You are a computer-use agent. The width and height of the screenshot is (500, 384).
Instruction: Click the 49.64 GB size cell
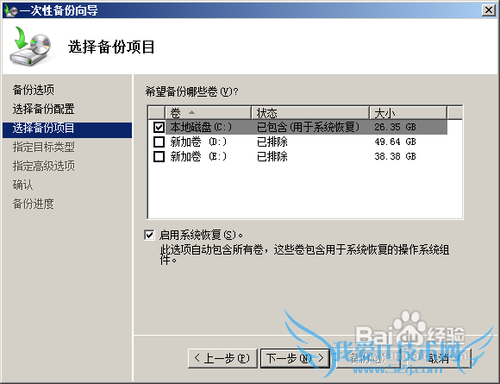point(395,142)
